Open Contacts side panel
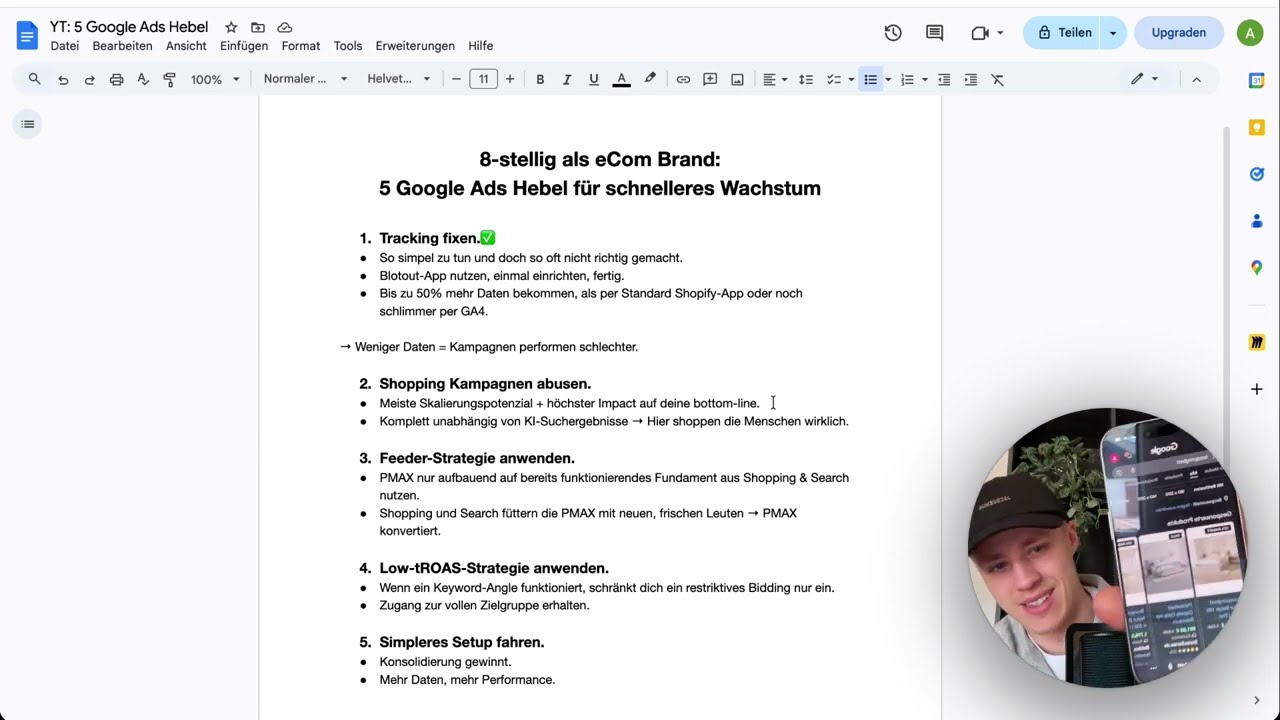Screen dimensions: 1280x720 (1257, 221)
